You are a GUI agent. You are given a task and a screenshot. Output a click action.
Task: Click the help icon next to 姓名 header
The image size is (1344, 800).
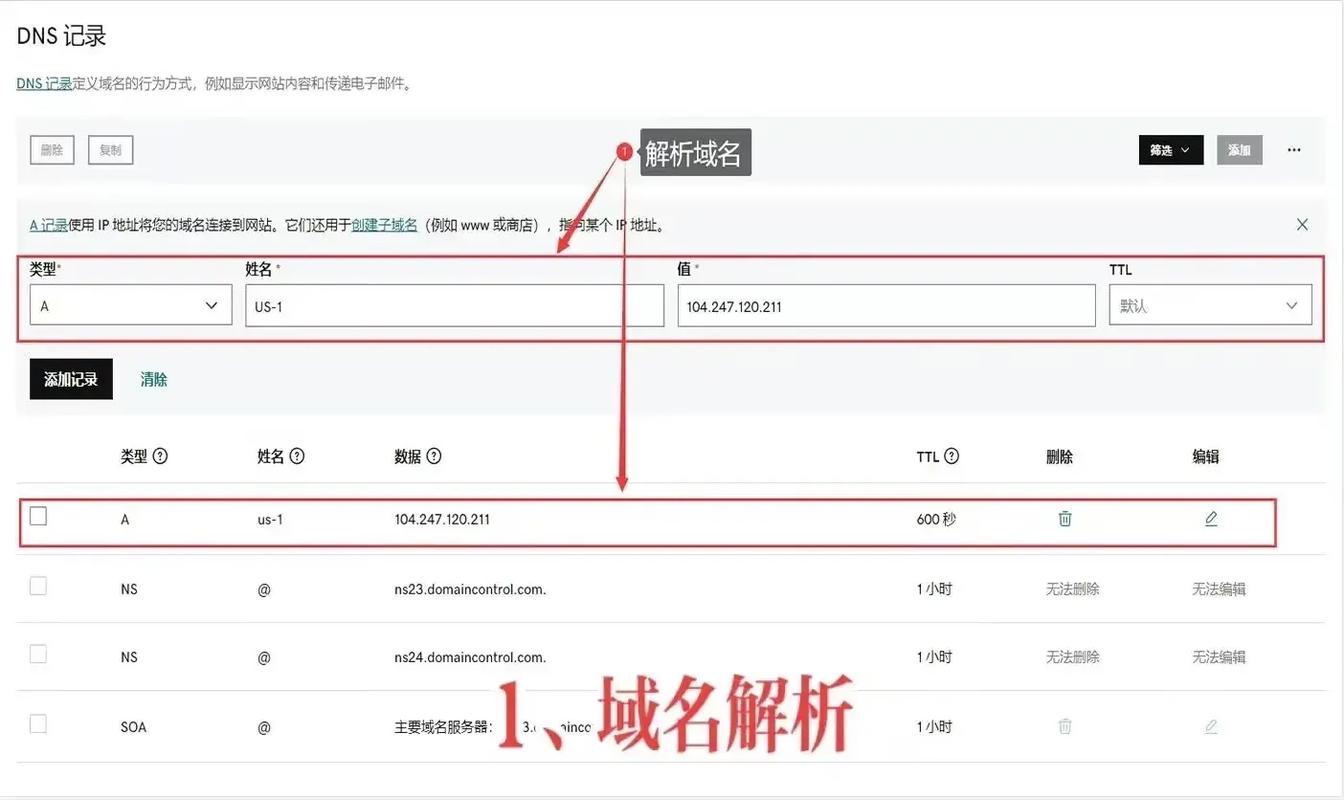tap(297, 456)
